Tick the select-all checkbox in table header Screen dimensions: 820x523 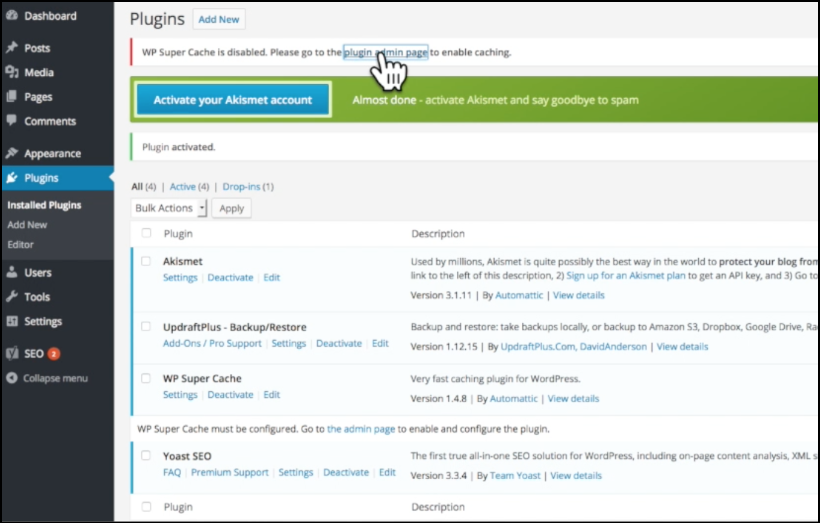[146, 233]
